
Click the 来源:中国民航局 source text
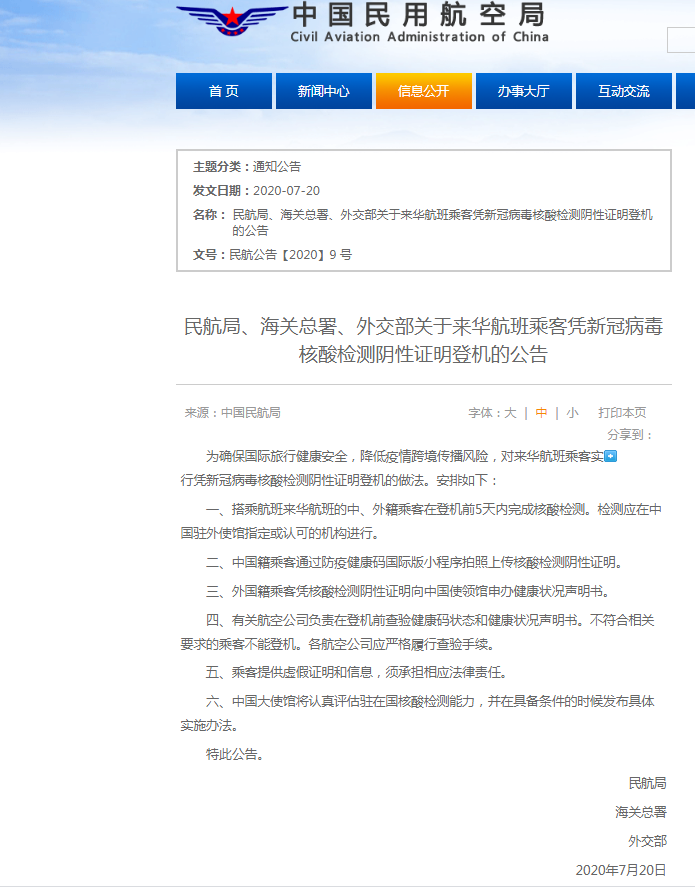[x=232, y=412]
